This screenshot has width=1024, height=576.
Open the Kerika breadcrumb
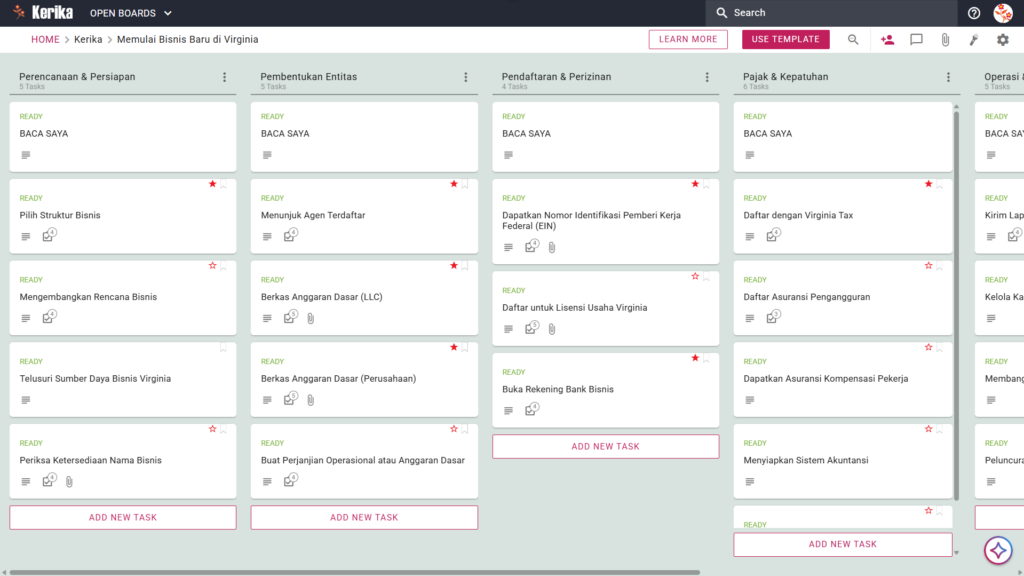click(88, 39)
